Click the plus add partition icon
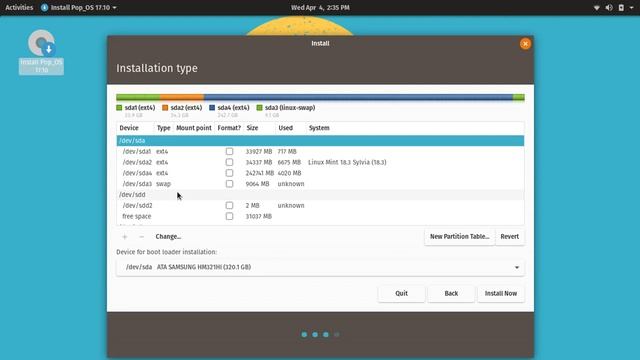 [x=125, y=237]
